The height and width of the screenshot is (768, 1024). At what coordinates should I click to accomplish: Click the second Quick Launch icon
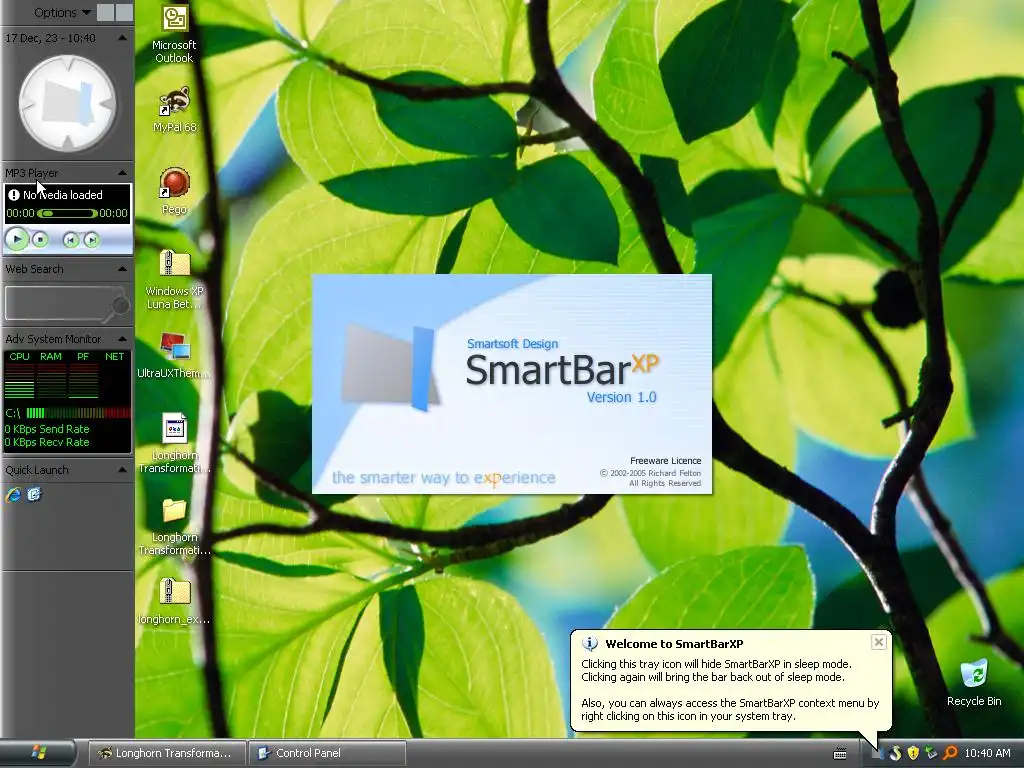point(35,494)
